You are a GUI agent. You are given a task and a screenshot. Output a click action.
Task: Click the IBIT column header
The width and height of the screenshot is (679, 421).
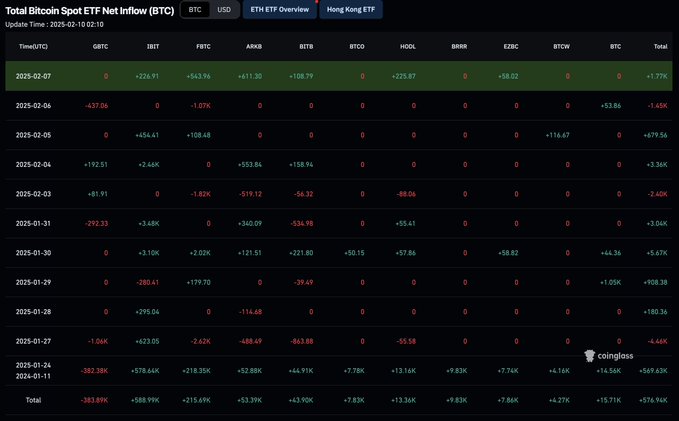pyautogui.click(x=153, y=47)
